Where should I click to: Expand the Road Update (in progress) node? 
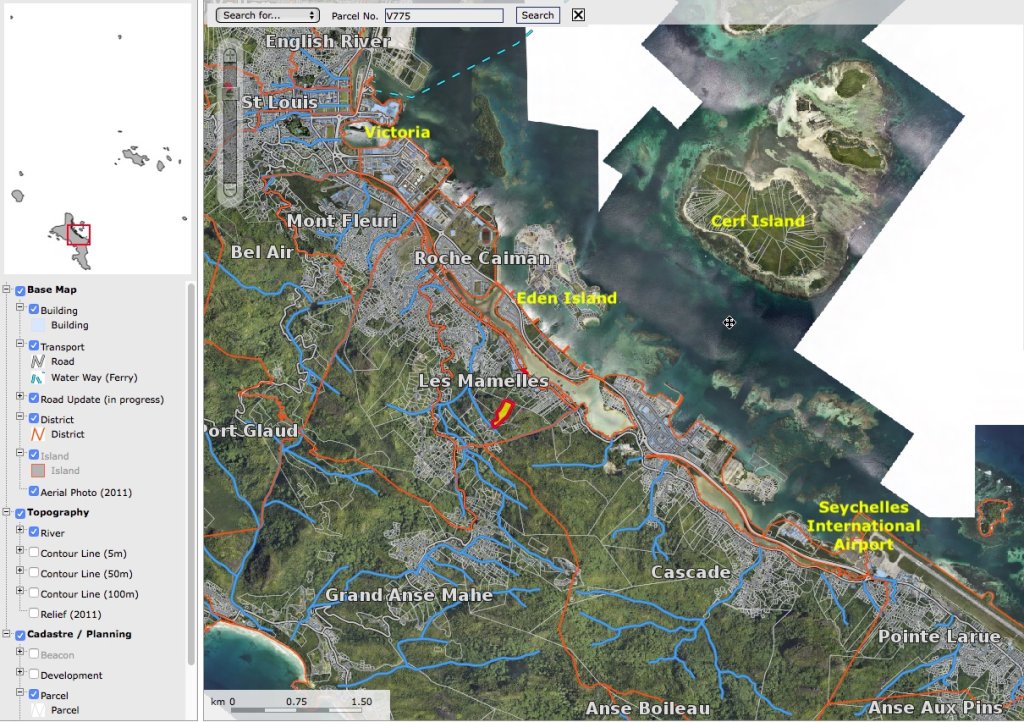20,399
